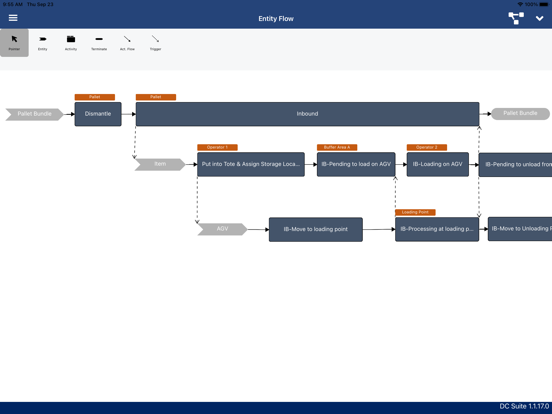Select the Entity tool
552x414 pixels.
tap(43, 43)
